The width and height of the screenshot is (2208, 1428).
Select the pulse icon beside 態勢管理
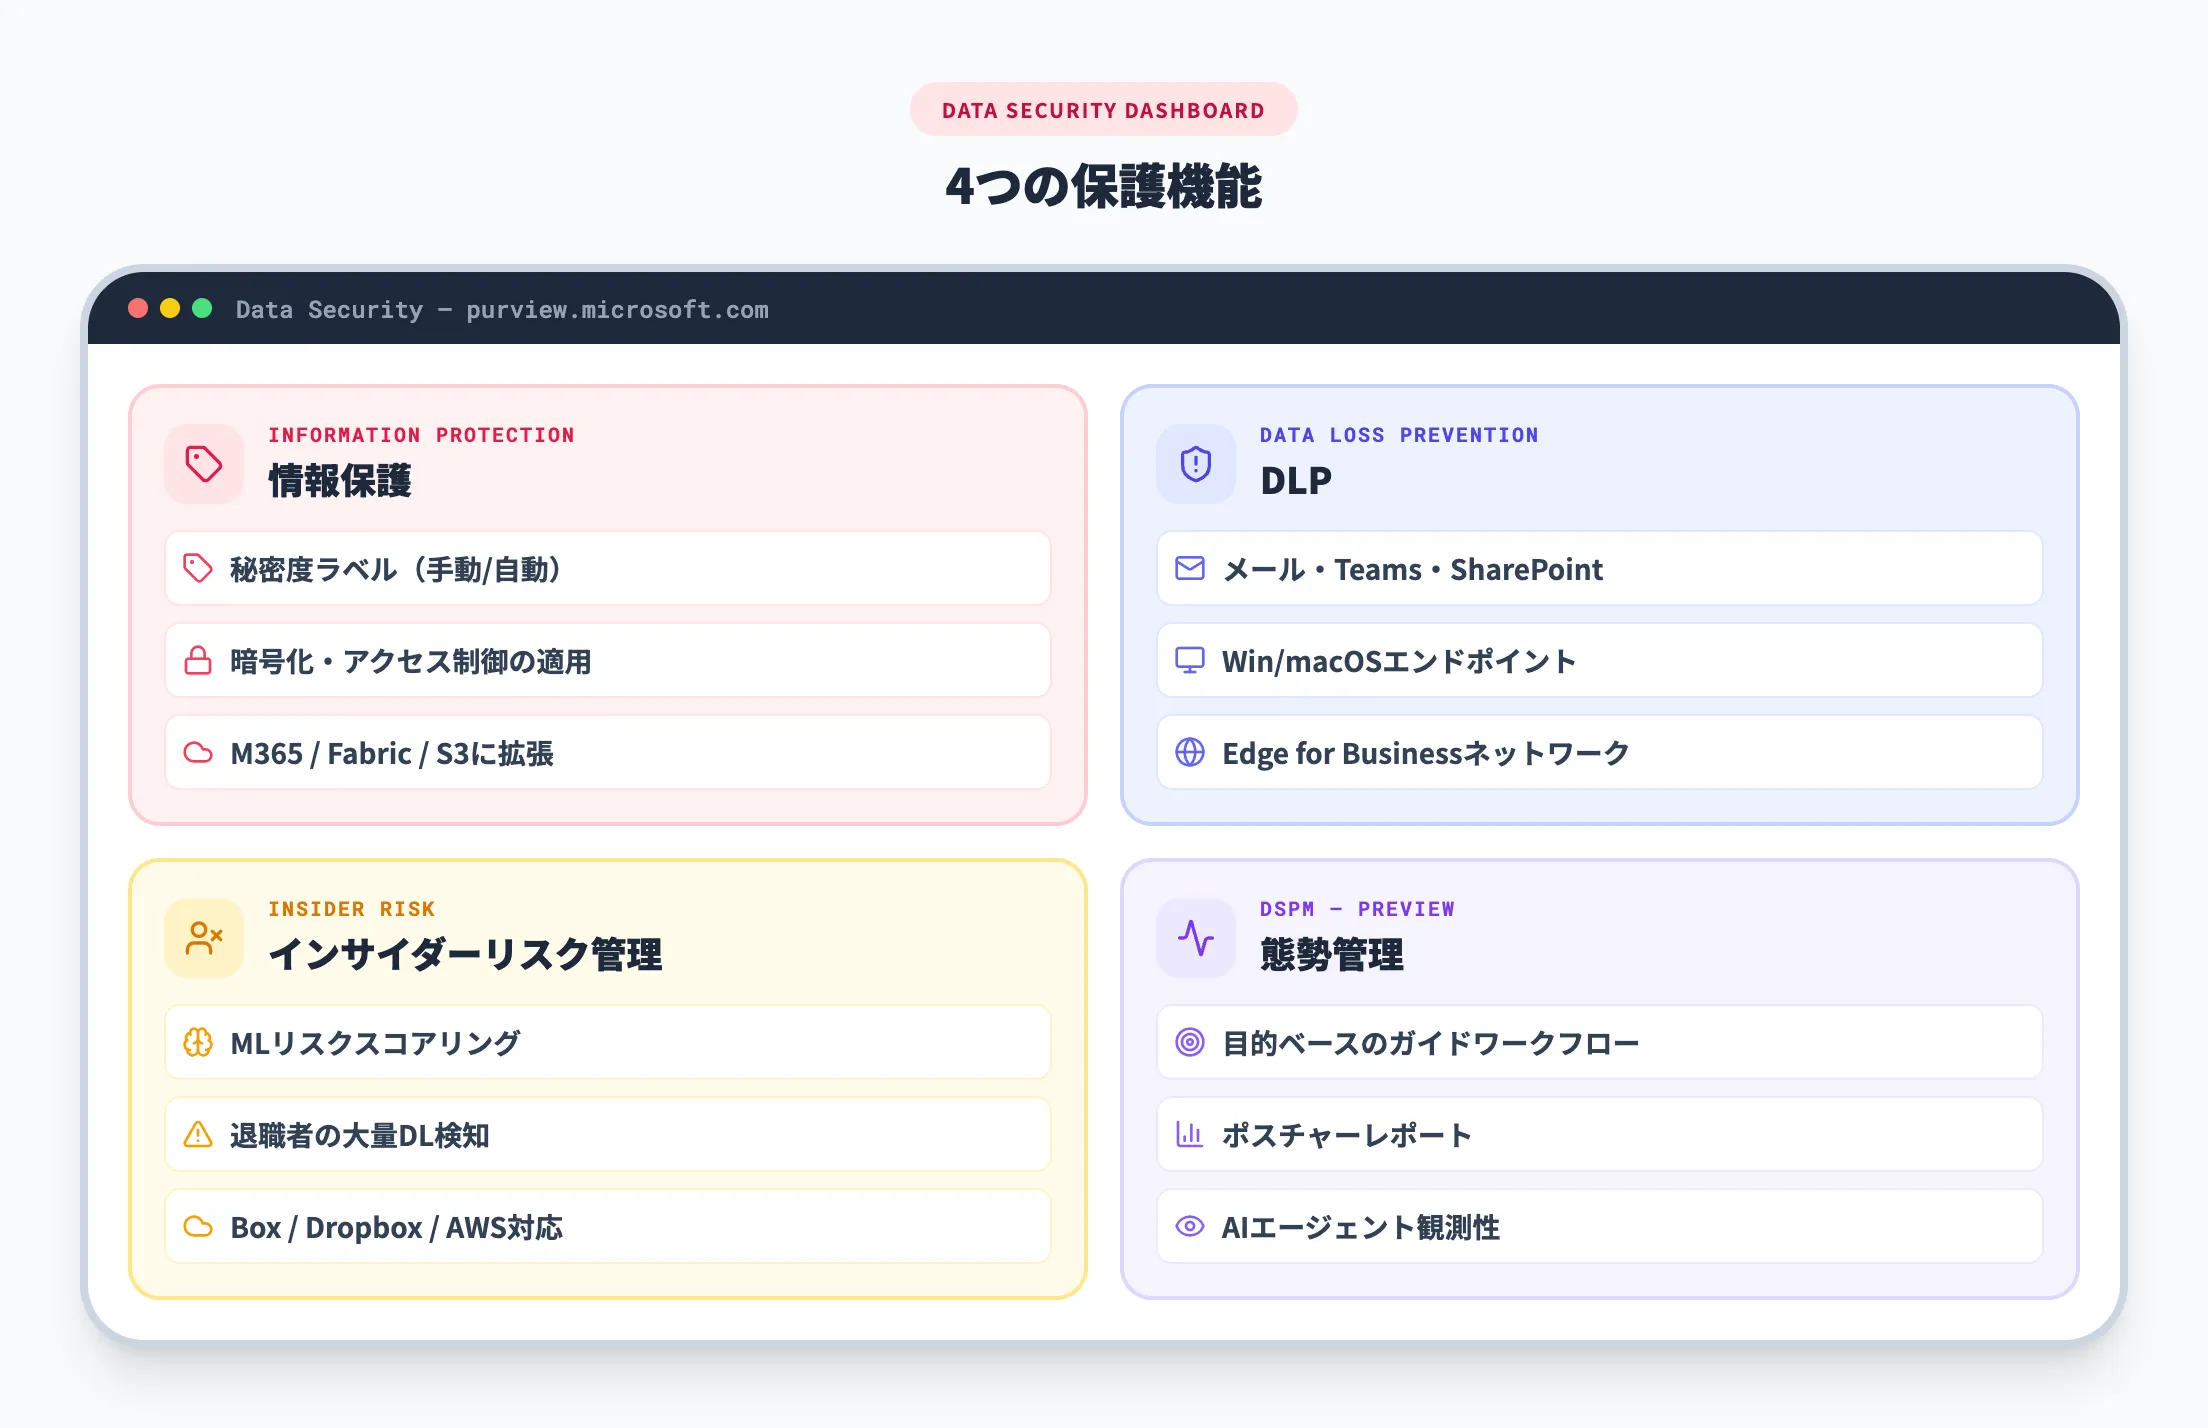[x=1194, y=937]
